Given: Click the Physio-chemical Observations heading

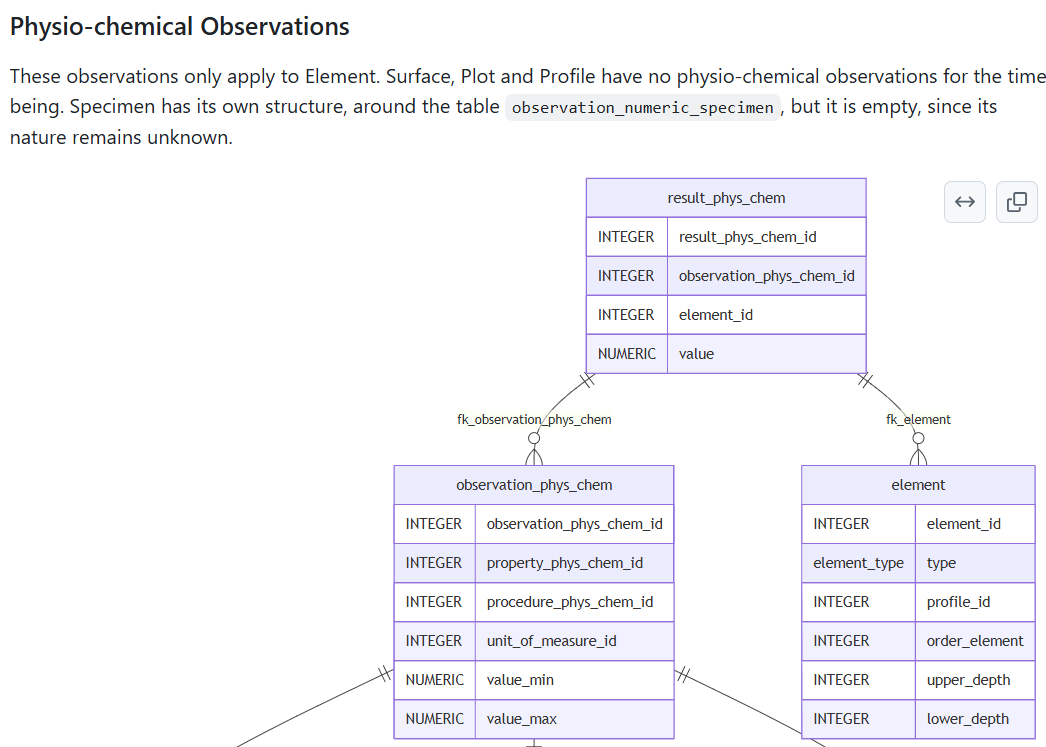Looking at the screenshot, I should pos(180,27).
